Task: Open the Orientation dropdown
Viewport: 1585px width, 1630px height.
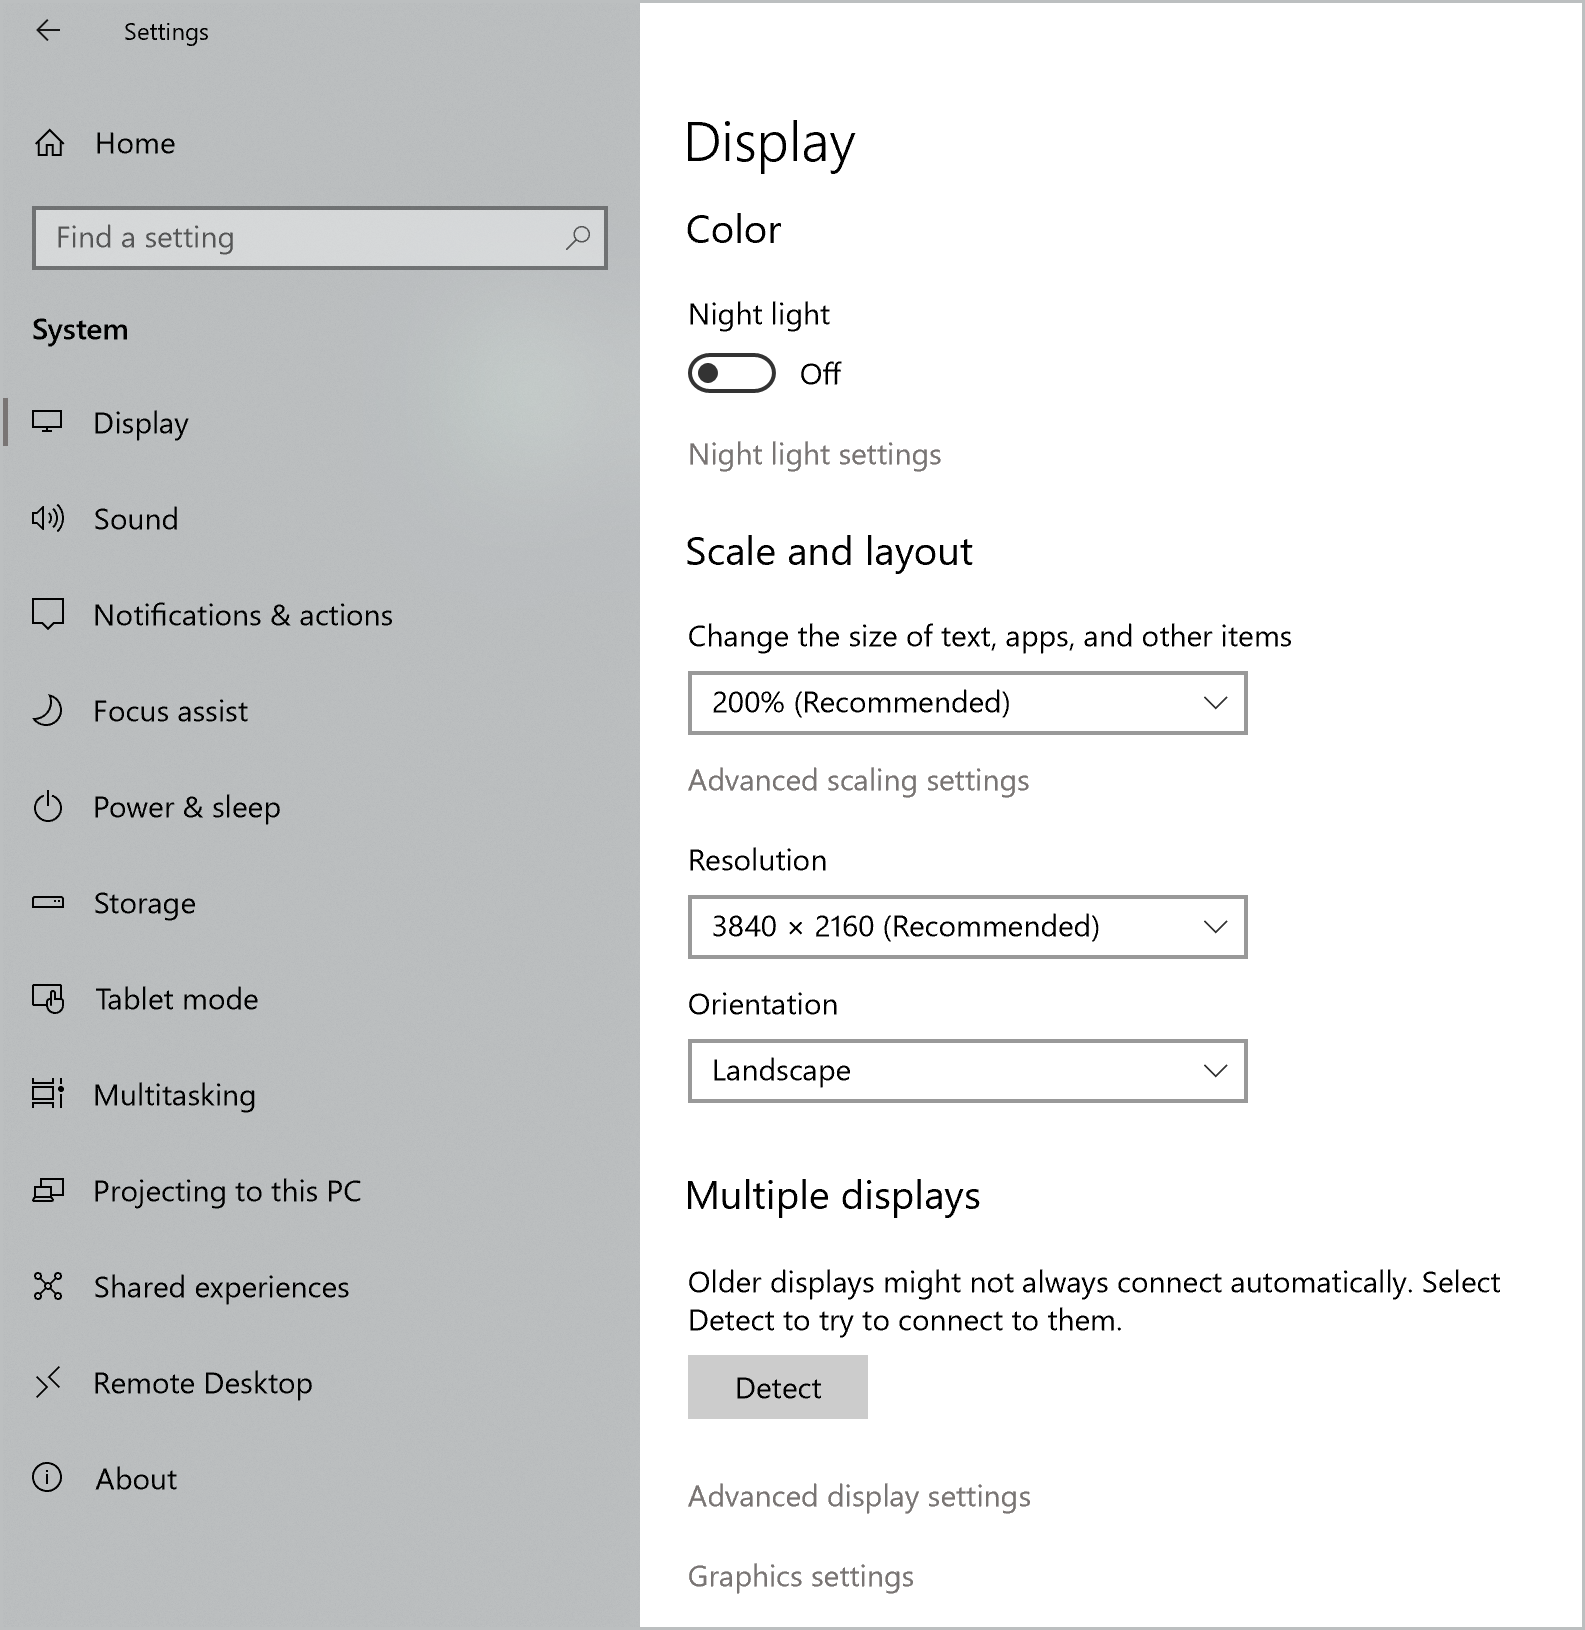Action: click(967, 1071)
